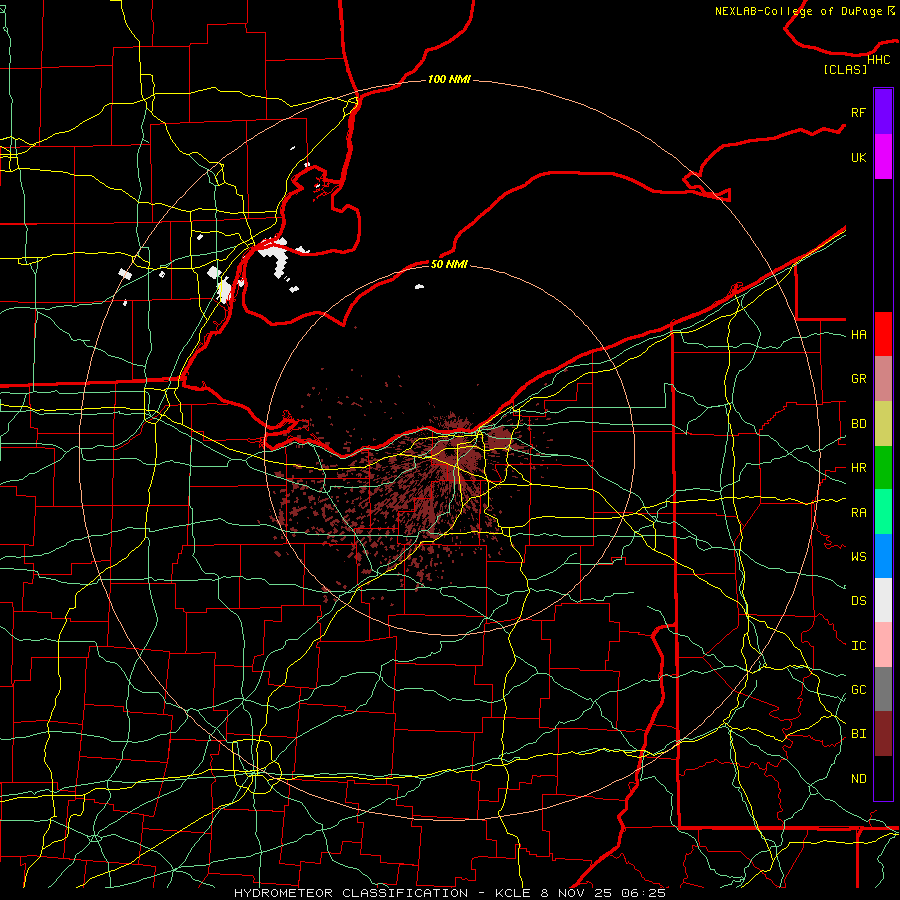Click the DS legend label

[x=859, y=601]
